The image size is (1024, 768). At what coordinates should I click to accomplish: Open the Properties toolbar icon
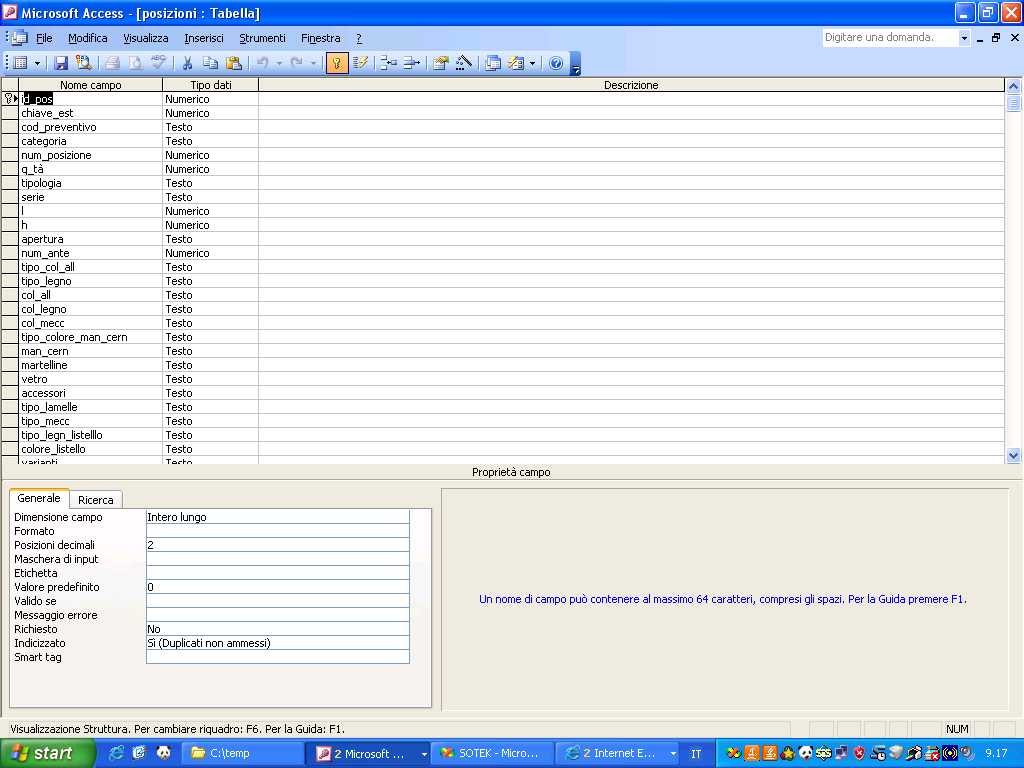point(441,63)
